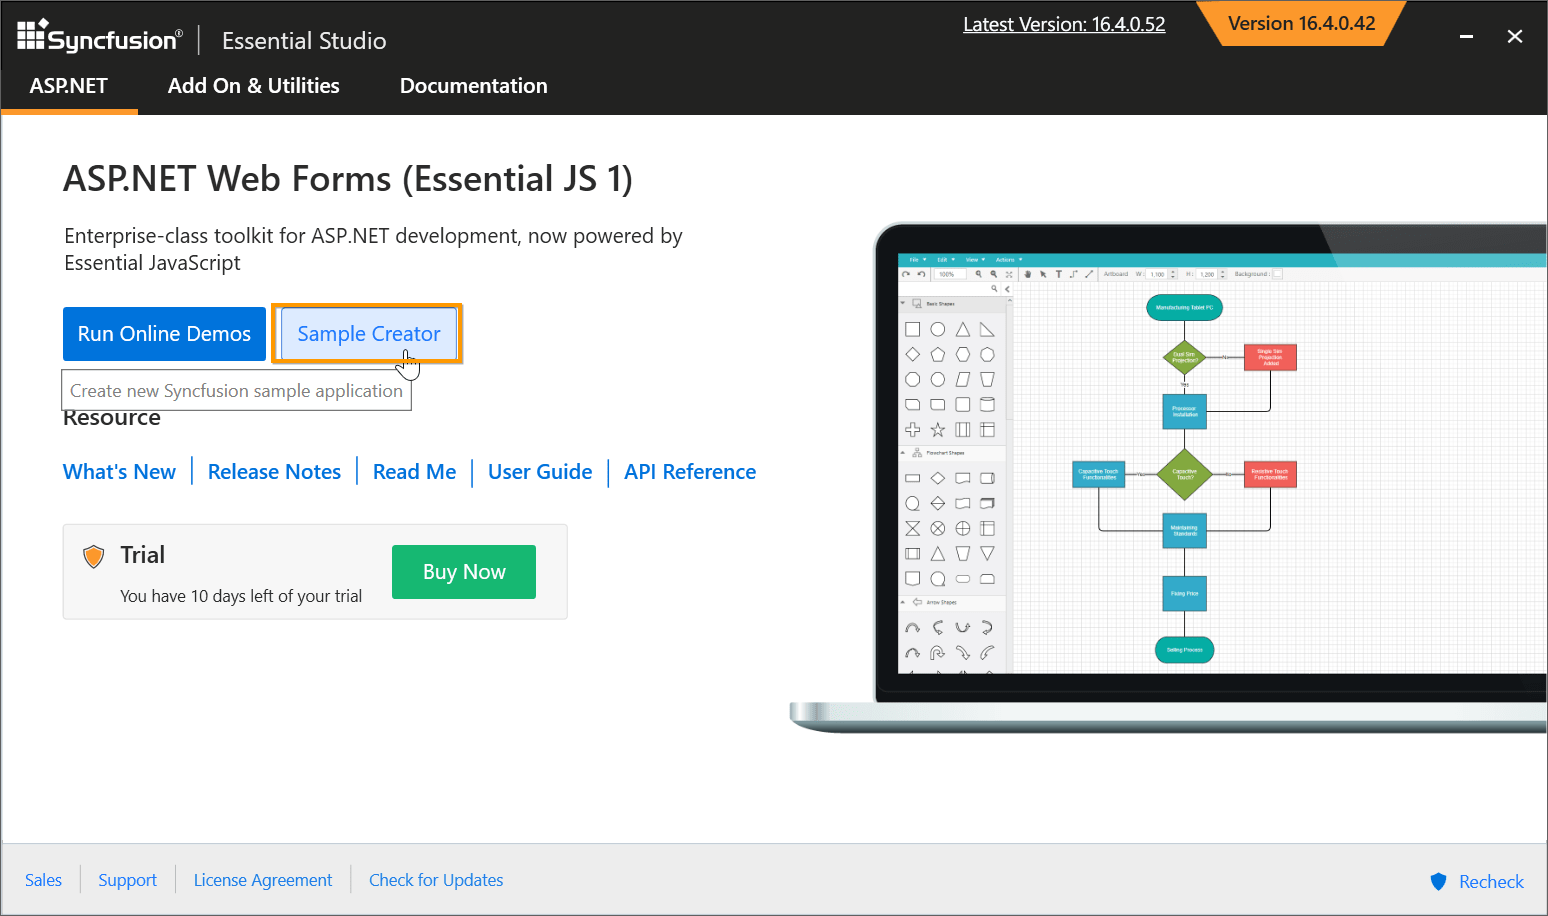Open the Add On & Utilities tab
The width and height of the screenshot is (1548, 916).
[x=253, y=86]
